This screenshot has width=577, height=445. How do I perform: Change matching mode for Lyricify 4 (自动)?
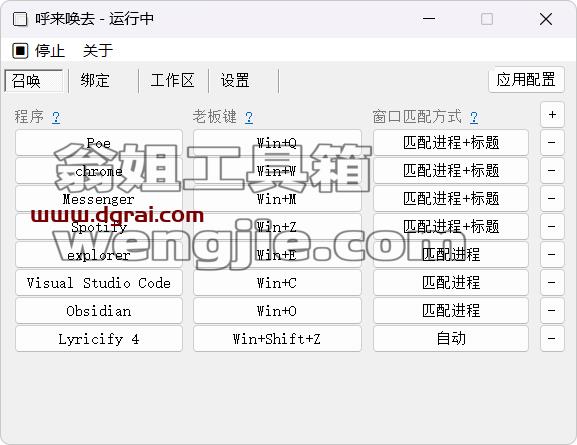[x=451, y=339]
